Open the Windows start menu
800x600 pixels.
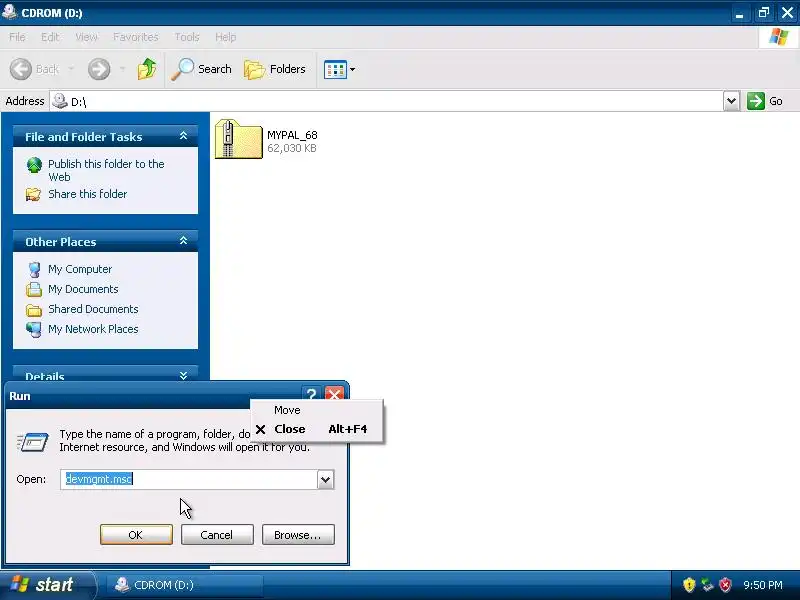[47, 585]
